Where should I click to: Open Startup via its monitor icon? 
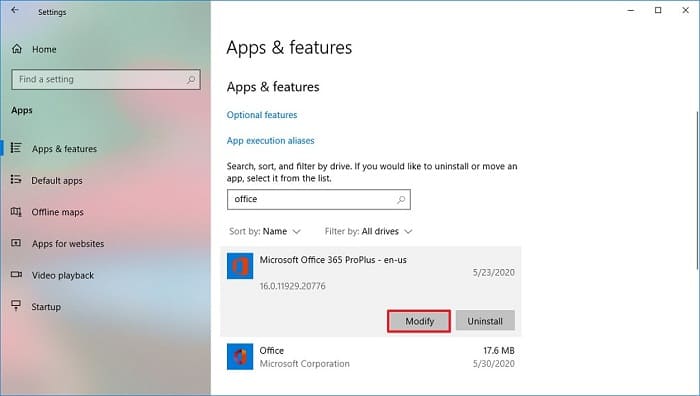point(16,305)
